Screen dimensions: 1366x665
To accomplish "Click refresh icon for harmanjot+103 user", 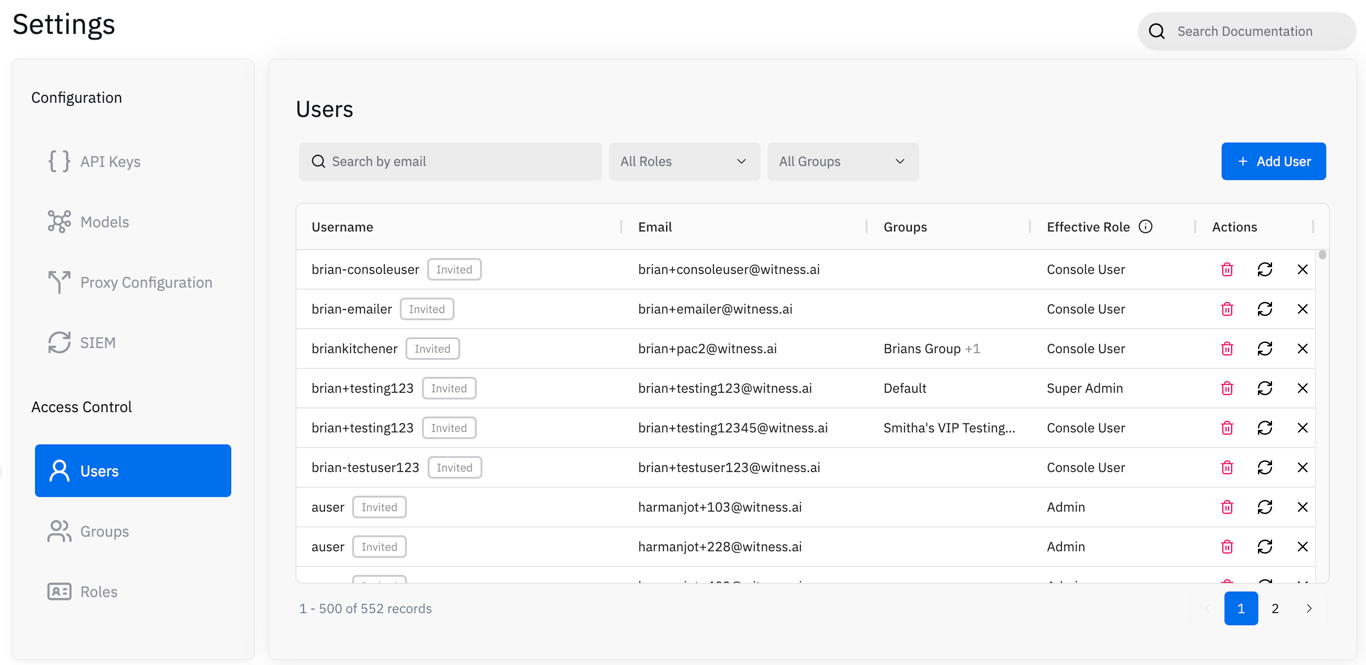I will 1265,507.
